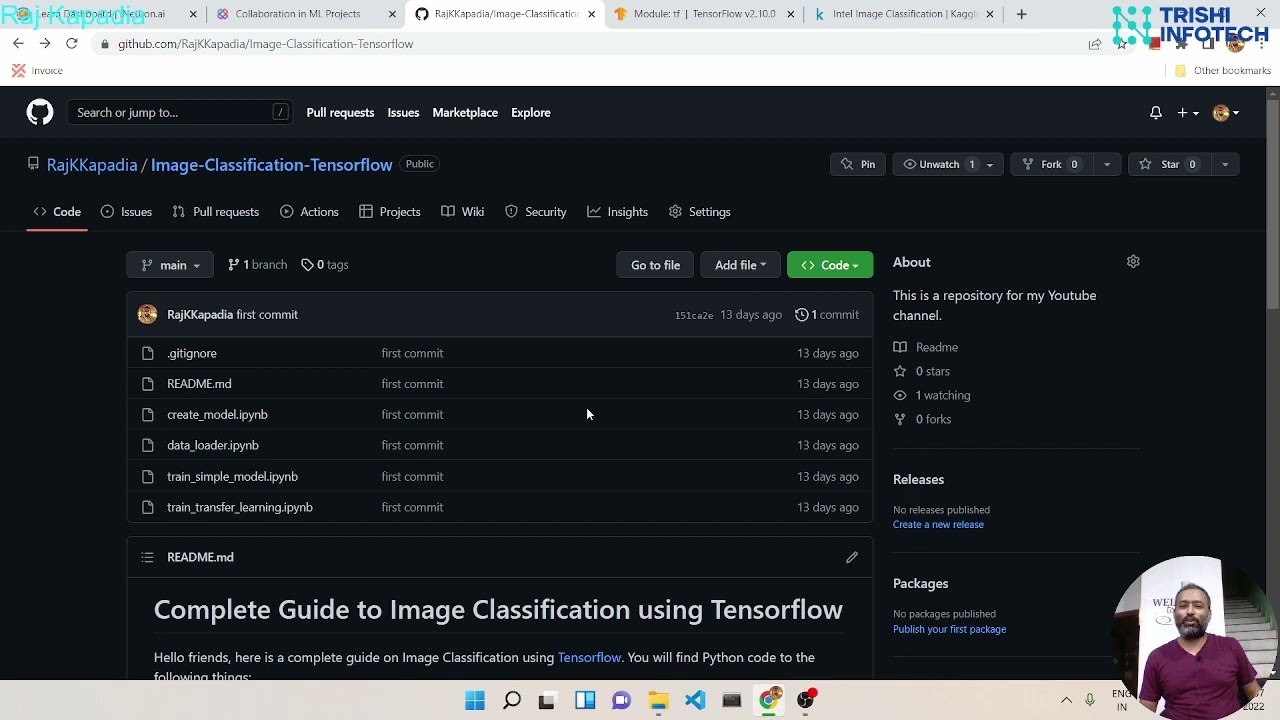Click the first commit message for create_model.ipynb
This screenshot has width=1280, height=720.
tap(412, 415)
